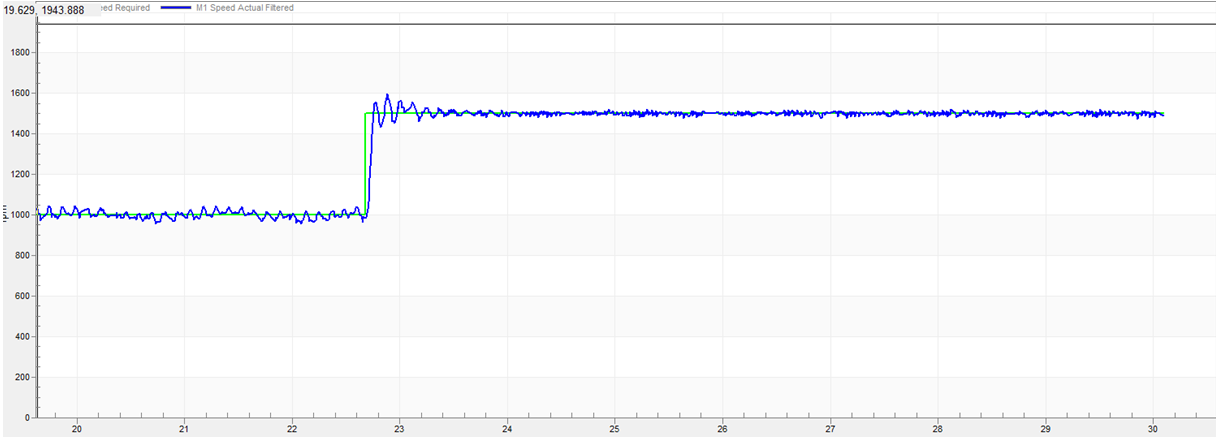Image resolution: width=1216 pixels, height=438 pixels.
Task: Click the partially hidden Speed Required legend entry
Action: coord(124,8)
